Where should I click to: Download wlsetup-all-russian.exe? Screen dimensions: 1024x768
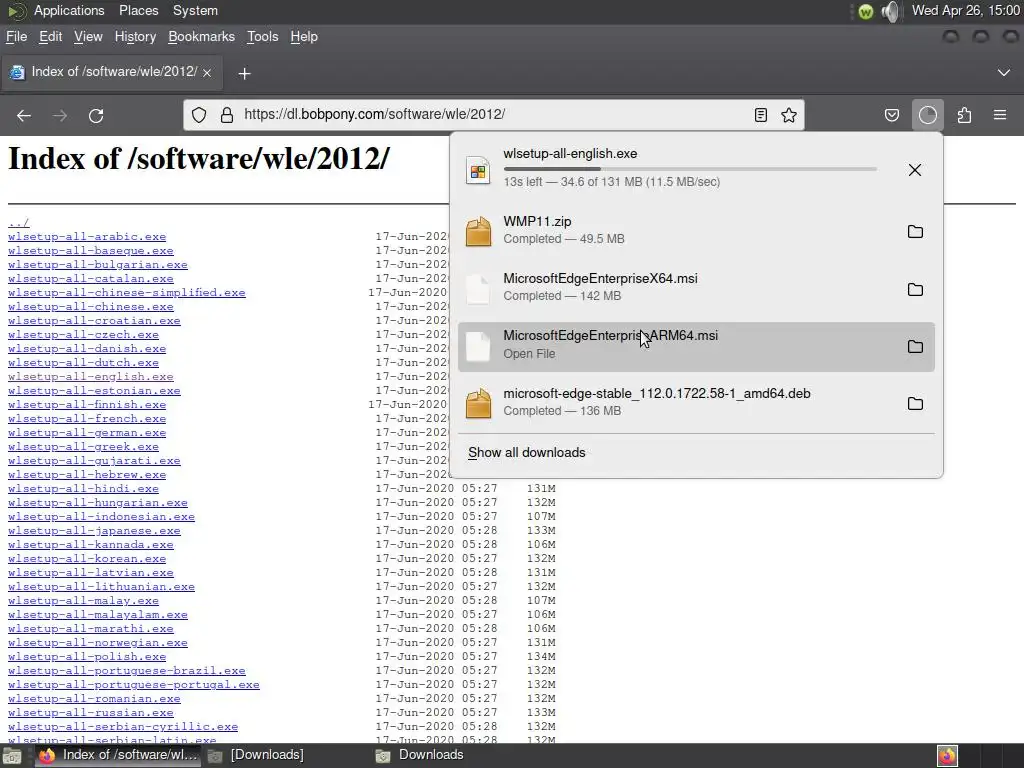tap(91, 712)
